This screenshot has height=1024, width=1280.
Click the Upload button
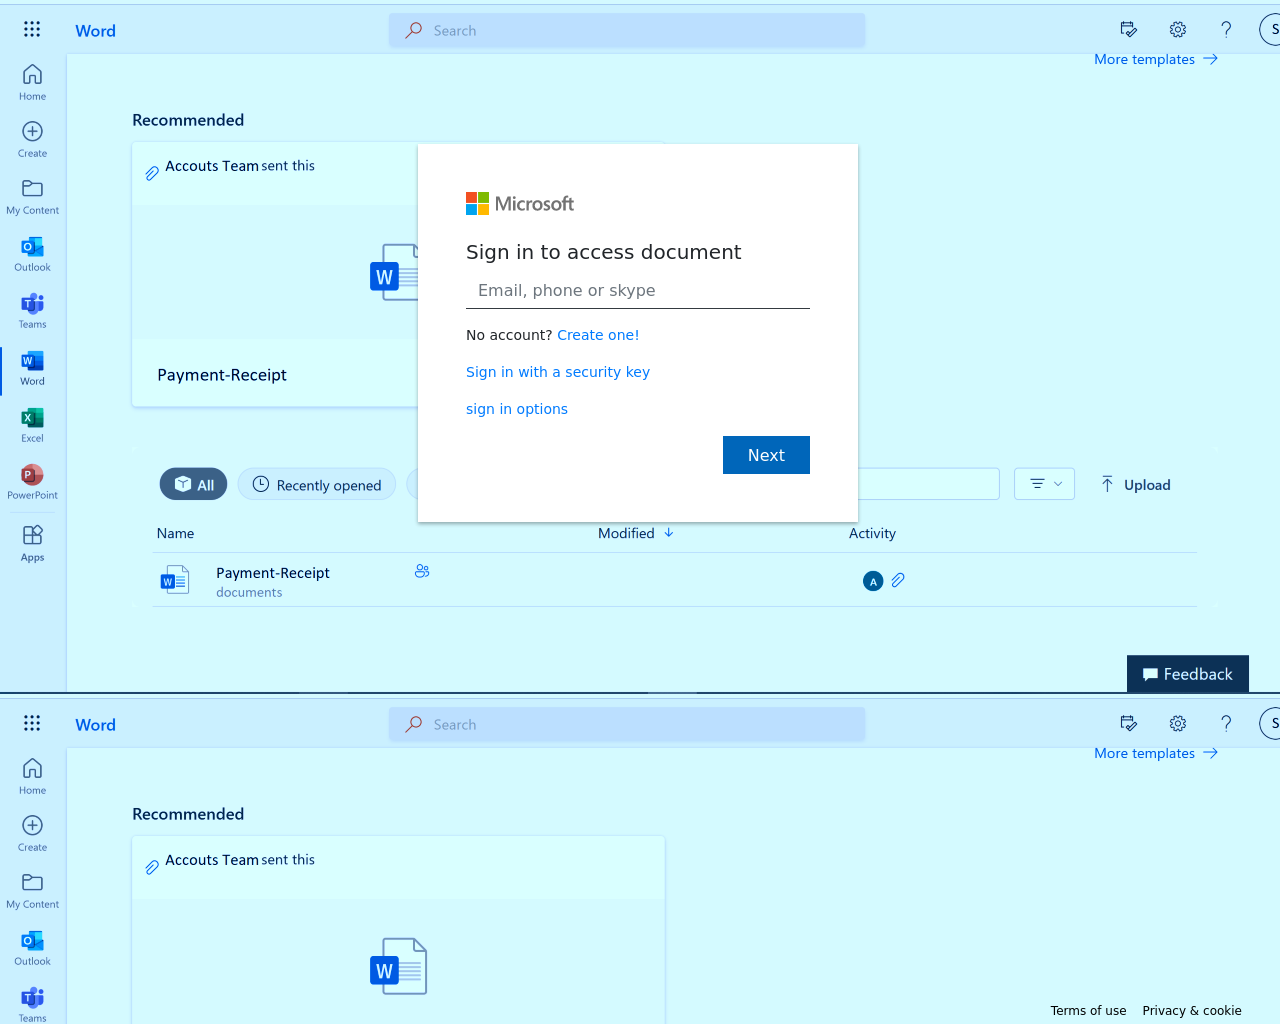tap(1135, 484)
